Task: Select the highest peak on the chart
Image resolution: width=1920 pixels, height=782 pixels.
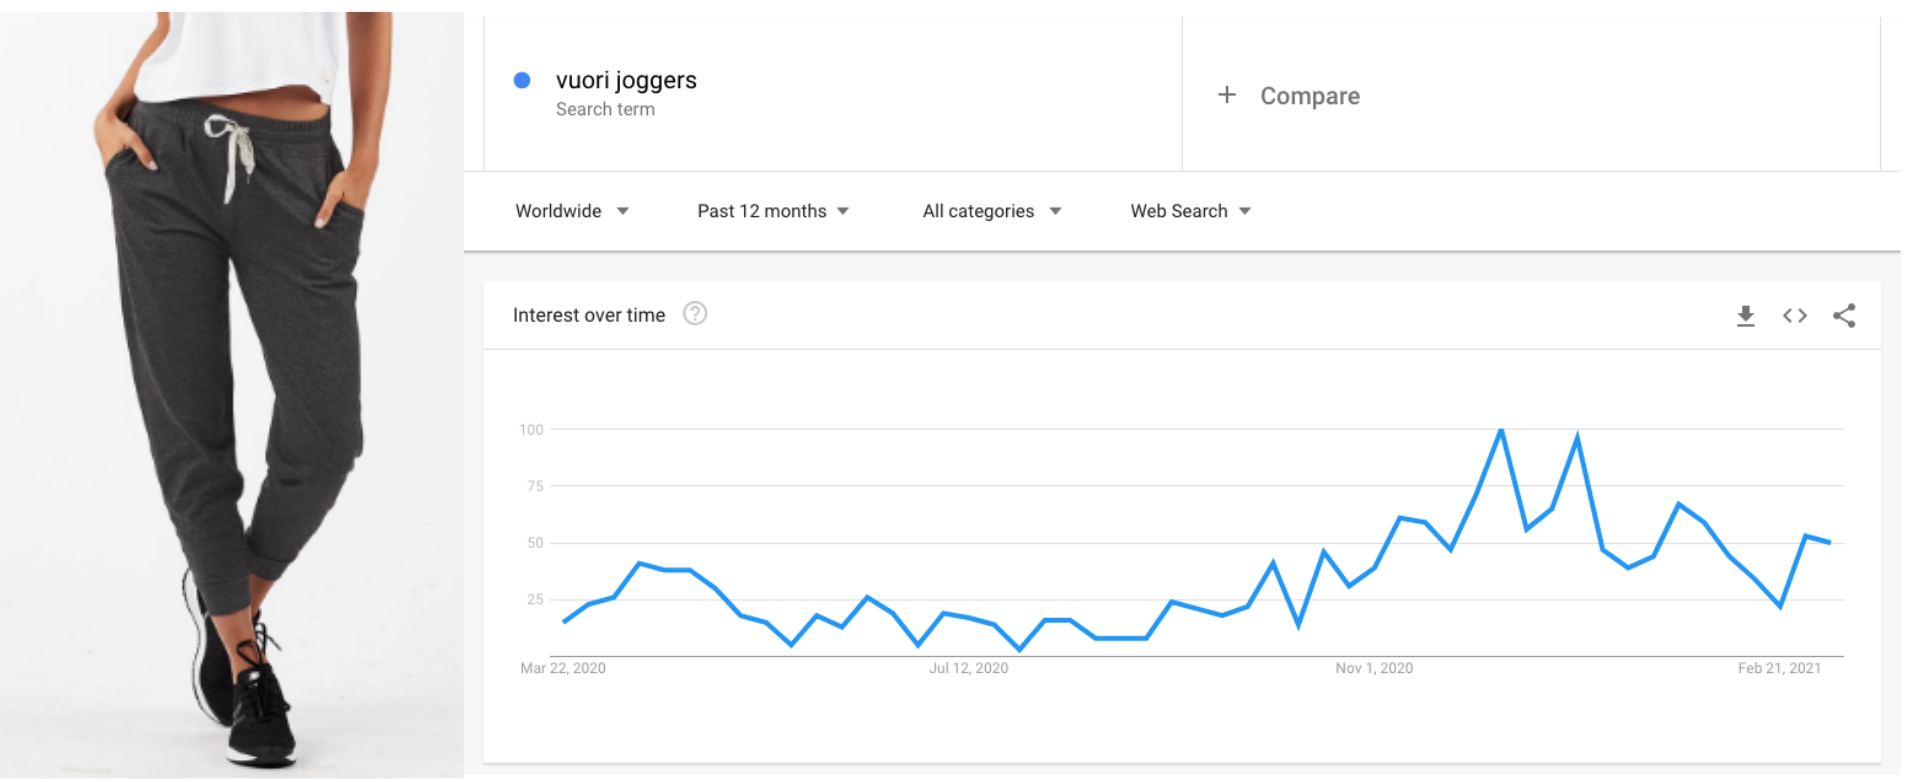Action: click(x=1501, y=430)
